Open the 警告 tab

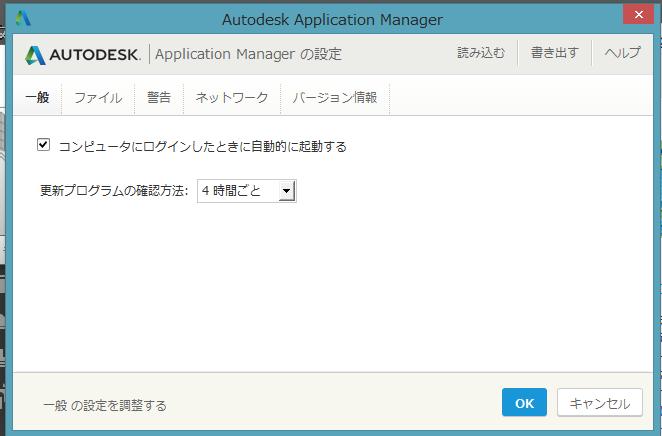159,97
